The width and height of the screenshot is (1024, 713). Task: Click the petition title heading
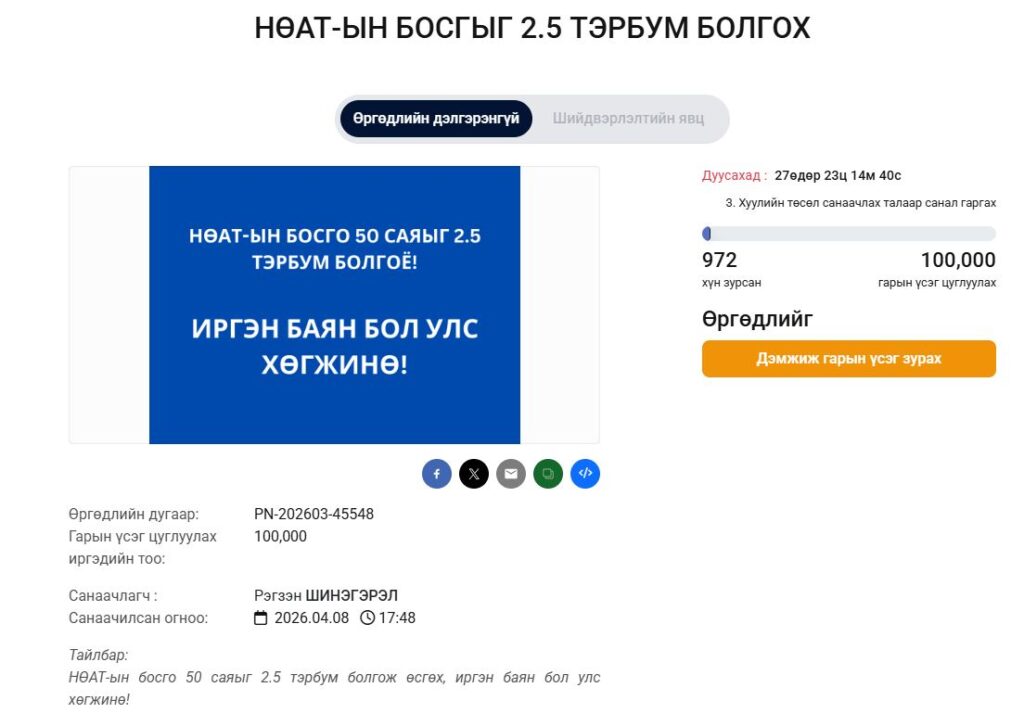tap(532, 29)
